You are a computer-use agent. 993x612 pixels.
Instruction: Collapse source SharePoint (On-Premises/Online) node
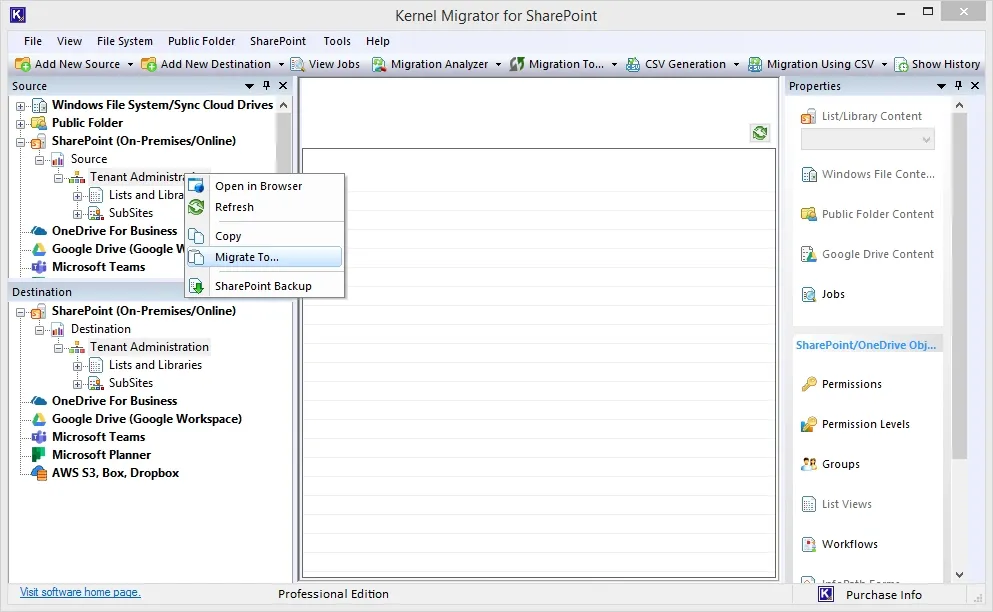[20, 143]
